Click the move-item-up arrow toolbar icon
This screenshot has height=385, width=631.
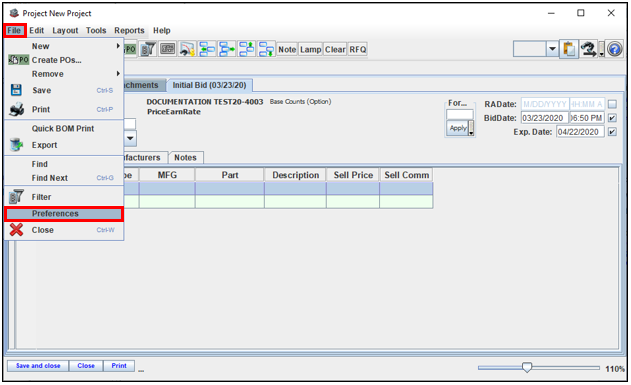(246, 49)
